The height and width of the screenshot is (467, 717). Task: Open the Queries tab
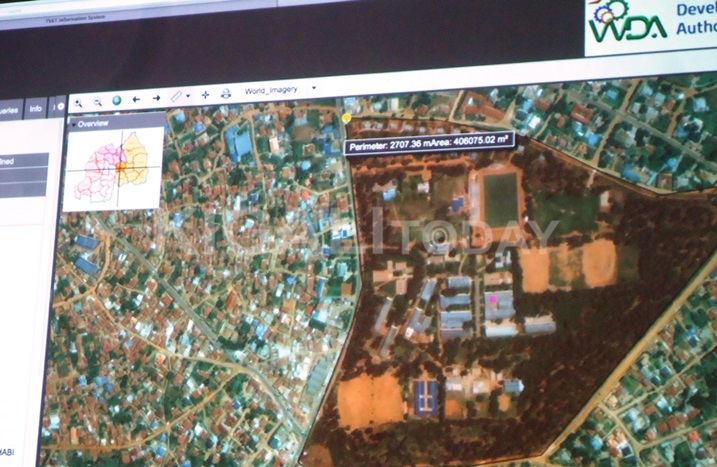click(x=8, y=110)
